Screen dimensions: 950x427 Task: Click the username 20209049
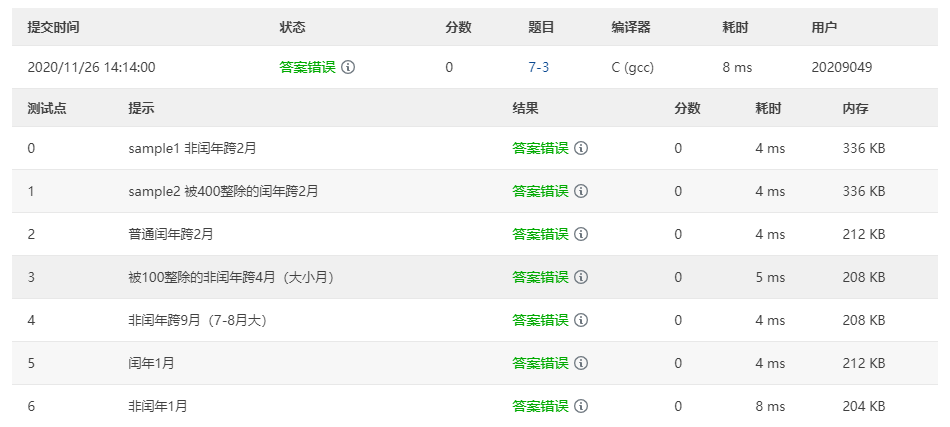pos(842,68)
